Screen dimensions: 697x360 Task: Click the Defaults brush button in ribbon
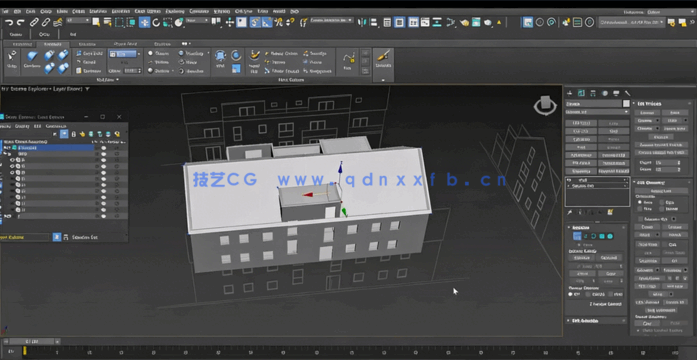(383, 59)
